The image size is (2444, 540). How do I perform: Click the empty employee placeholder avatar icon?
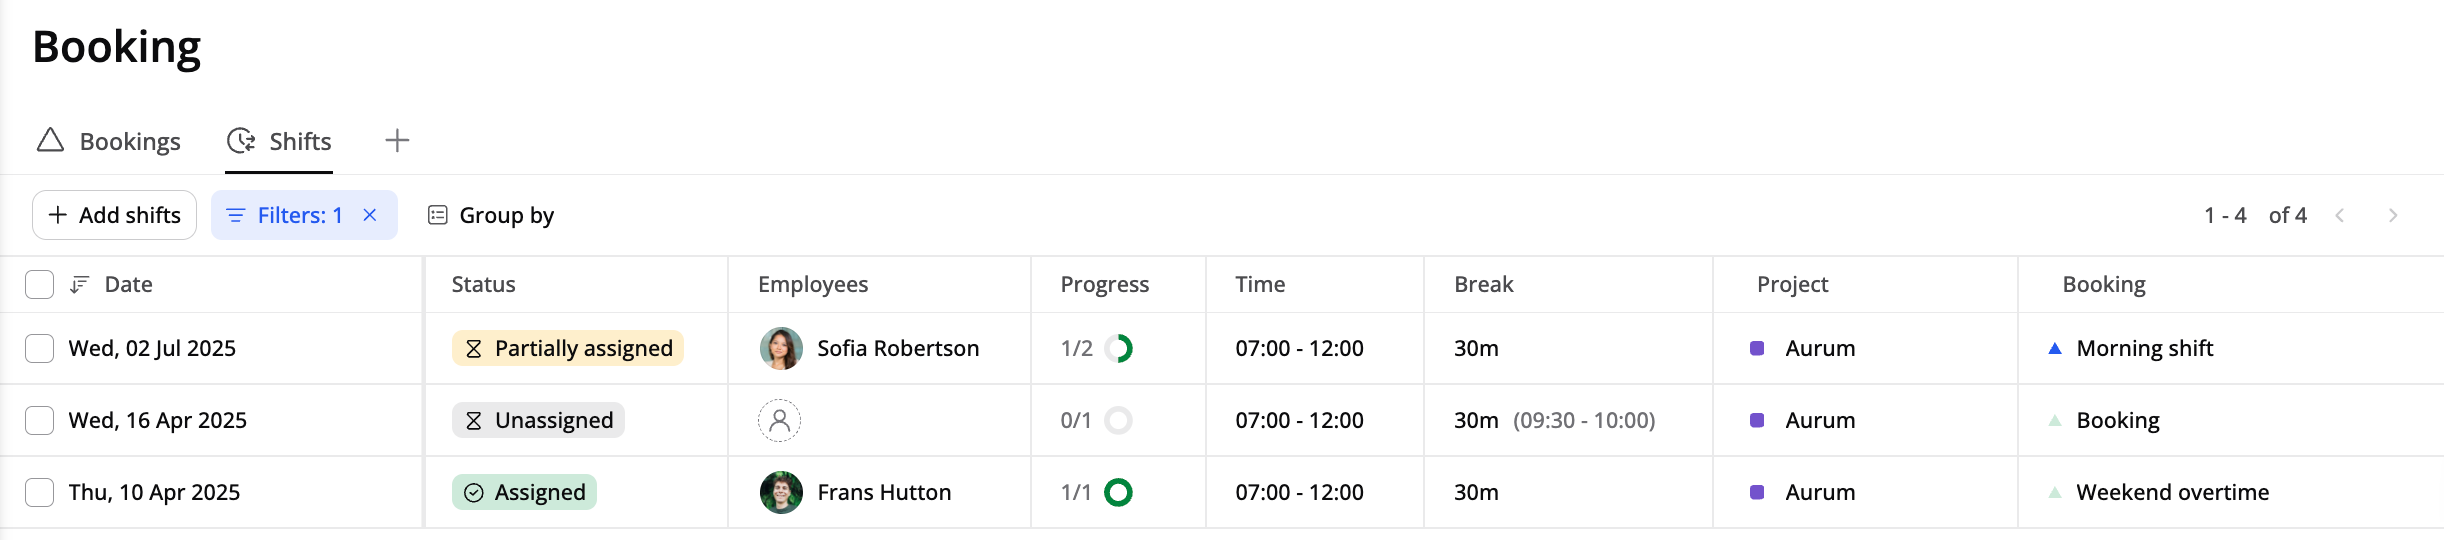tap(780, 421)
